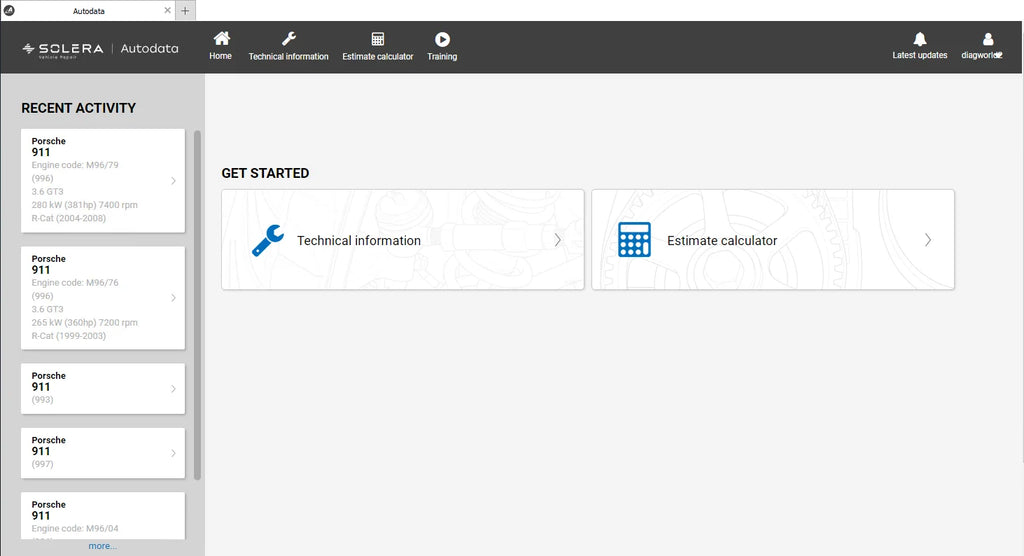Click the blue wrench icon in Get Started
This screenshot has width=1024, height=556.
click(268, 240)
